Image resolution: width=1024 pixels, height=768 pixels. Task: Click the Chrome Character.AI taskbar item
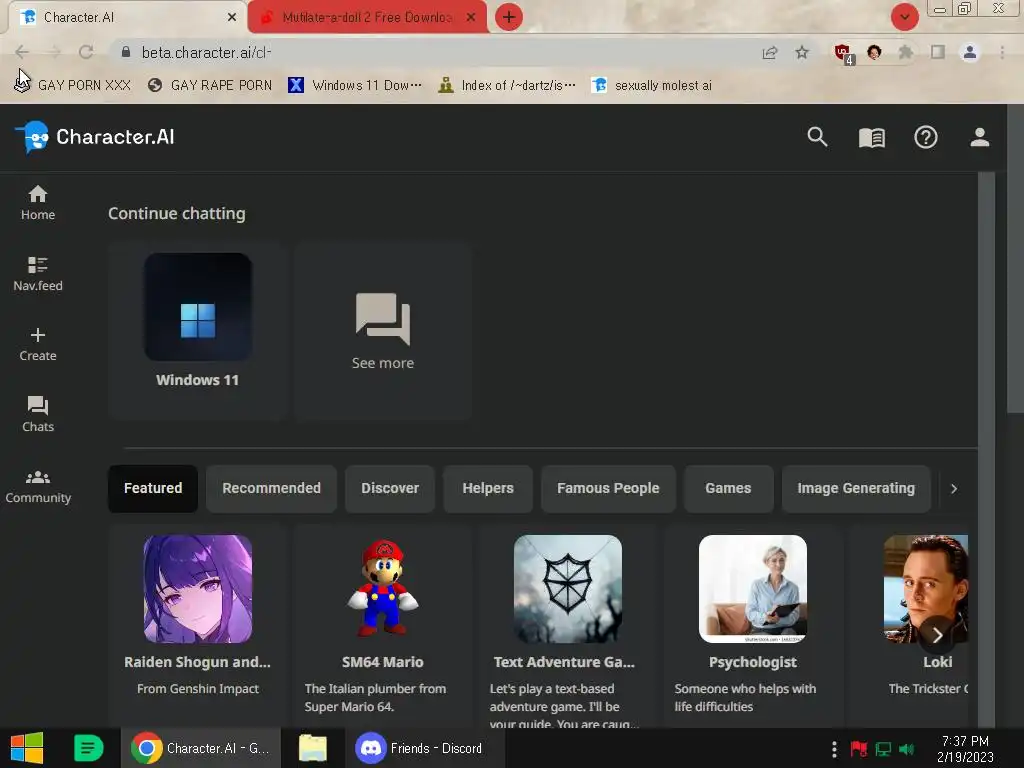200,748
